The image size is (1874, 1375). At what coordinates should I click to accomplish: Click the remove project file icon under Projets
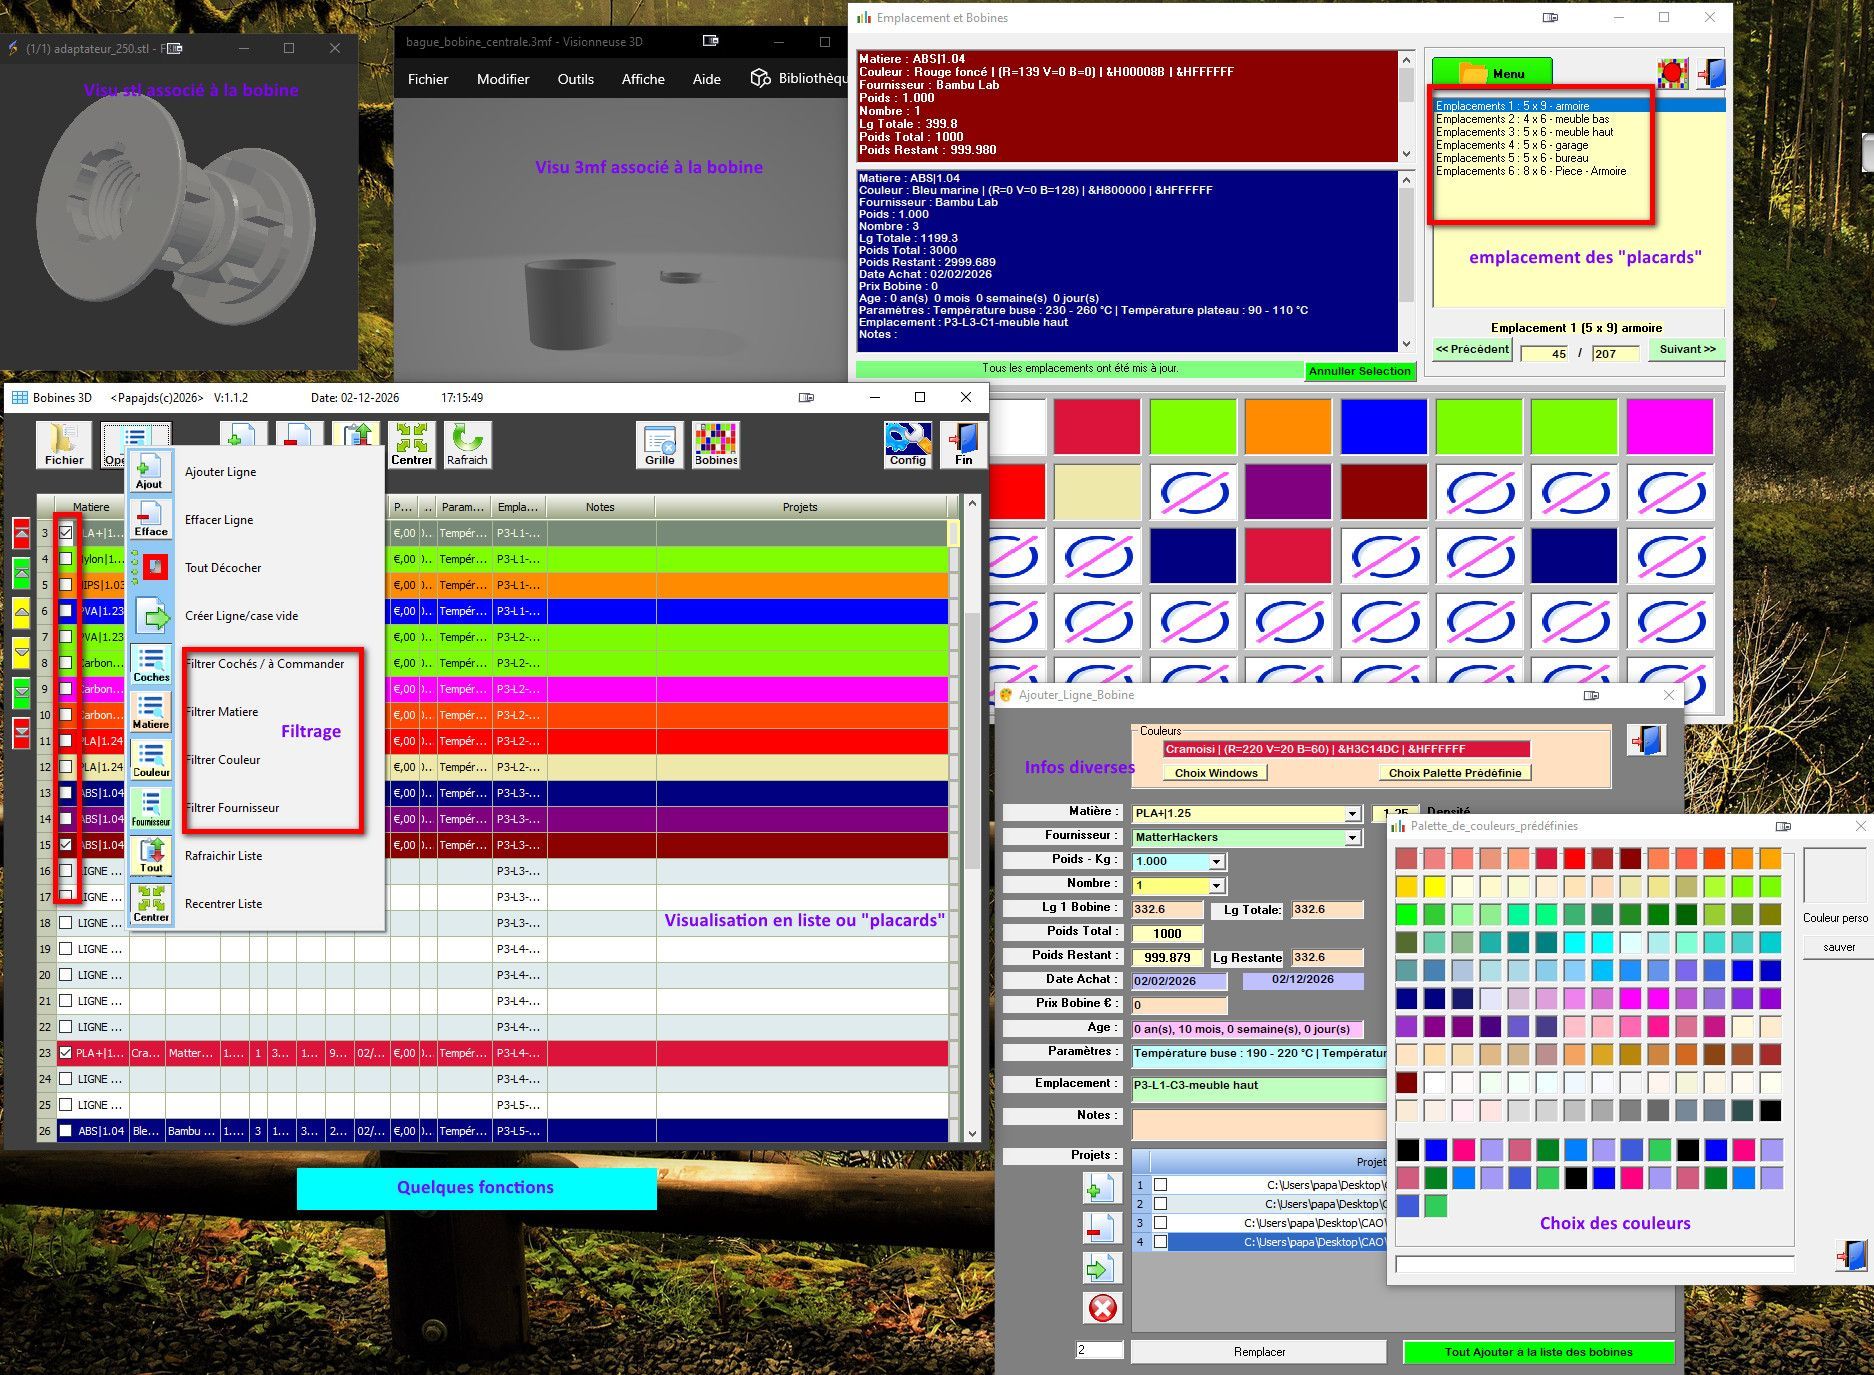coord(1102,1229)
